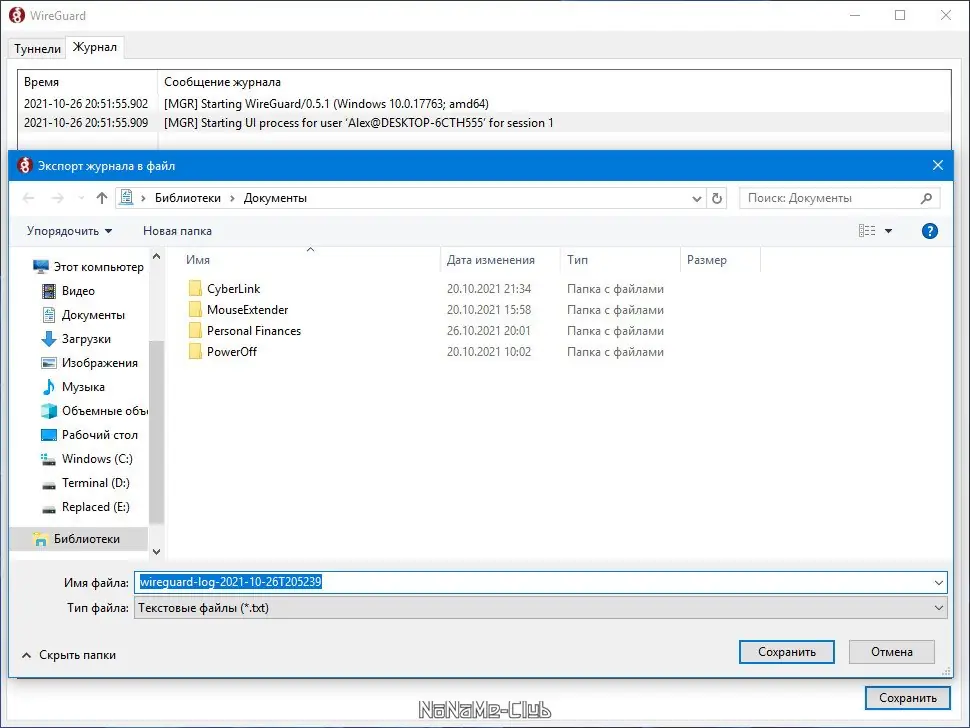Open Загрузки in the sidebar
970x728 pixels.
click(x=75, y=339)
